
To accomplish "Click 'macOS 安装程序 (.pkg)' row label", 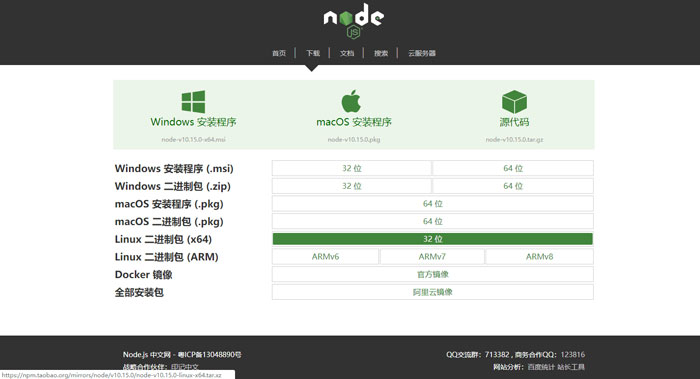I will point(169,204).
